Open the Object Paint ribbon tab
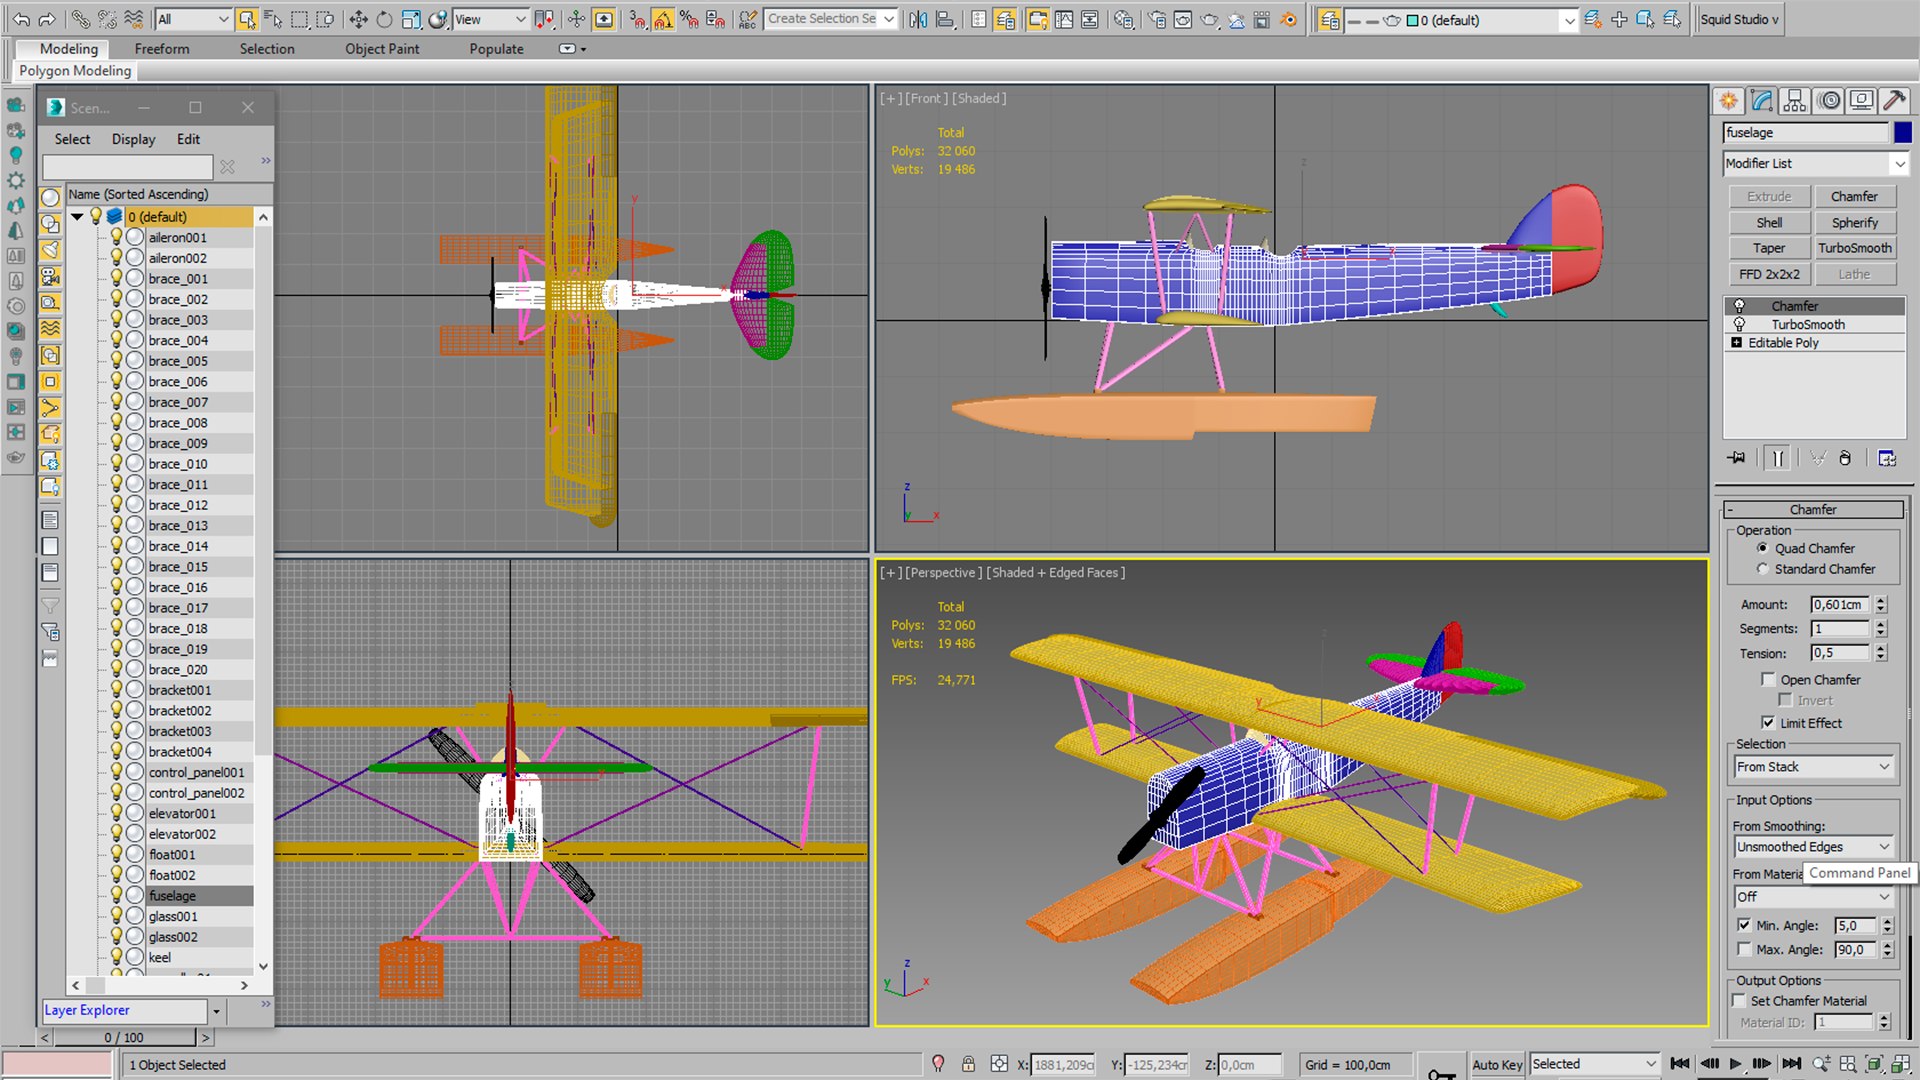Image resolution: width=1920 pixels, height=1080 pixels. pyautogui.click(x=382, y=48)
